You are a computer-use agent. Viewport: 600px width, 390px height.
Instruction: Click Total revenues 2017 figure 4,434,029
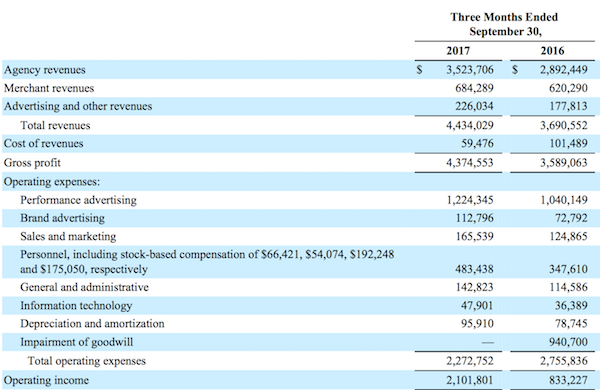coord(470,125)
